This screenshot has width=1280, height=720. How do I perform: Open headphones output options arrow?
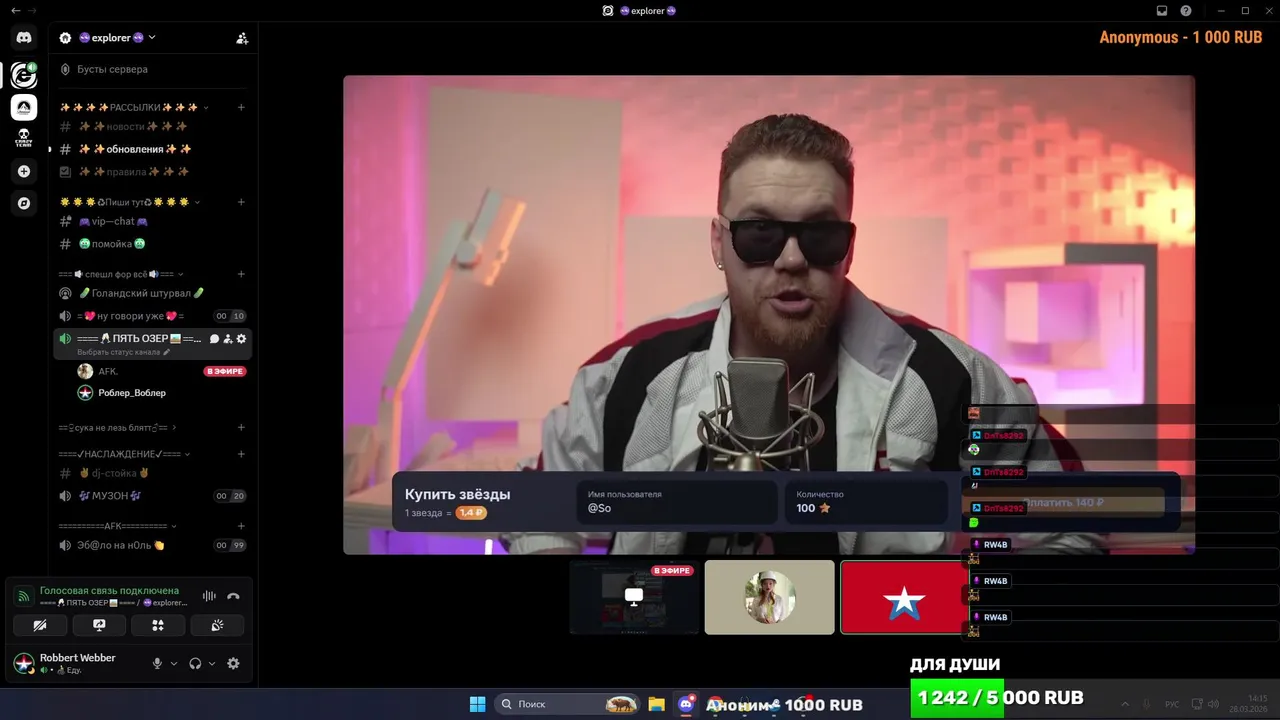click(212, 663)
